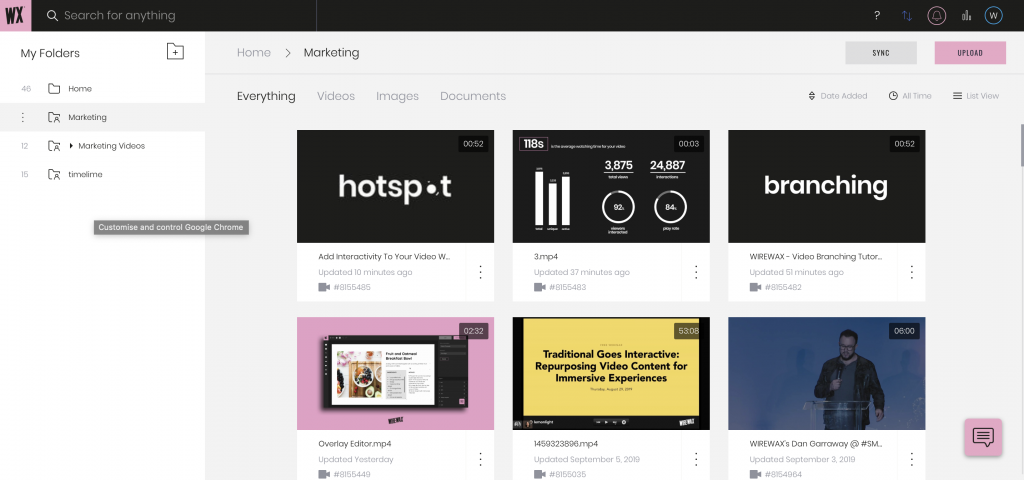The image size is (1024, 480).
Task: Click camera icon beside #8155485
Action: pyautogui.click(x=324, y=287)
